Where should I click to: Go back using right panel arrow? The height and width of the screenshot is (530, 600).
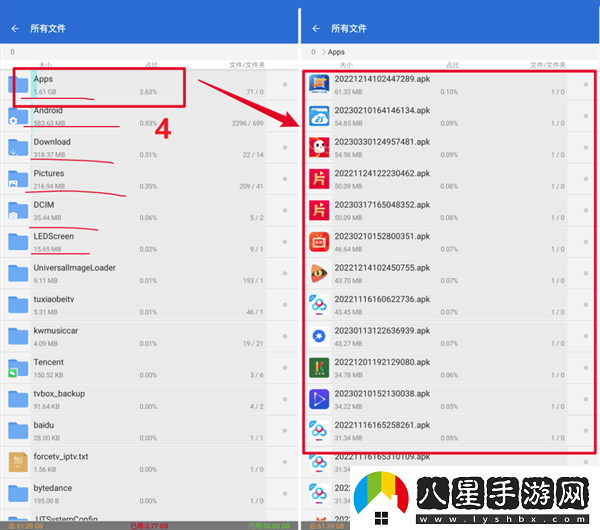point(316,28)
